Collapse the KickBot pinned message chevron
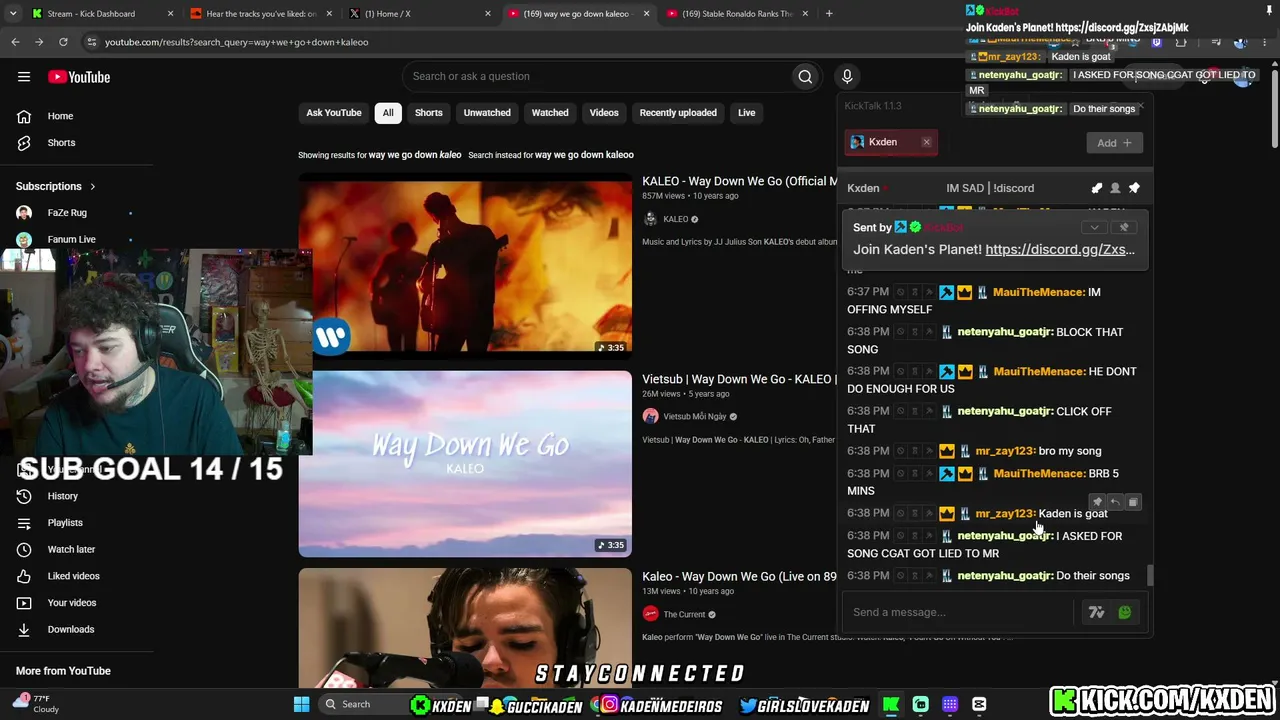Screen dimensions: 1280x720 click(1094, 227)
